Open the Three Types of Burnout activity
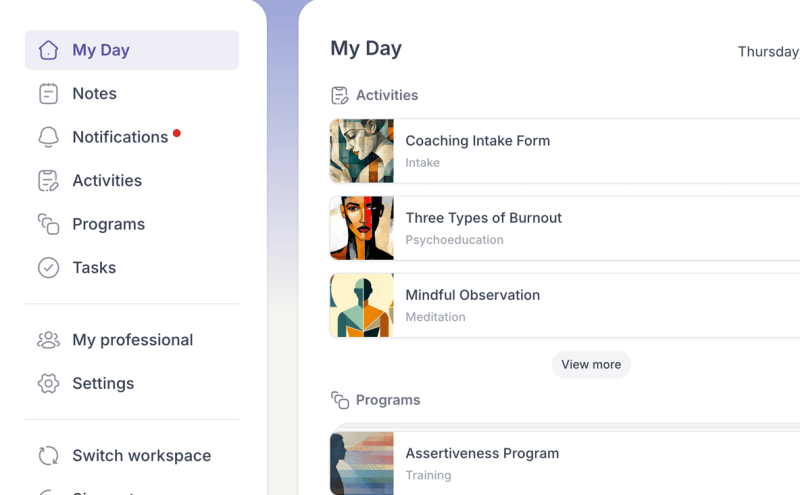Viewport: 800px width, 495px height. tap(484, 218)
